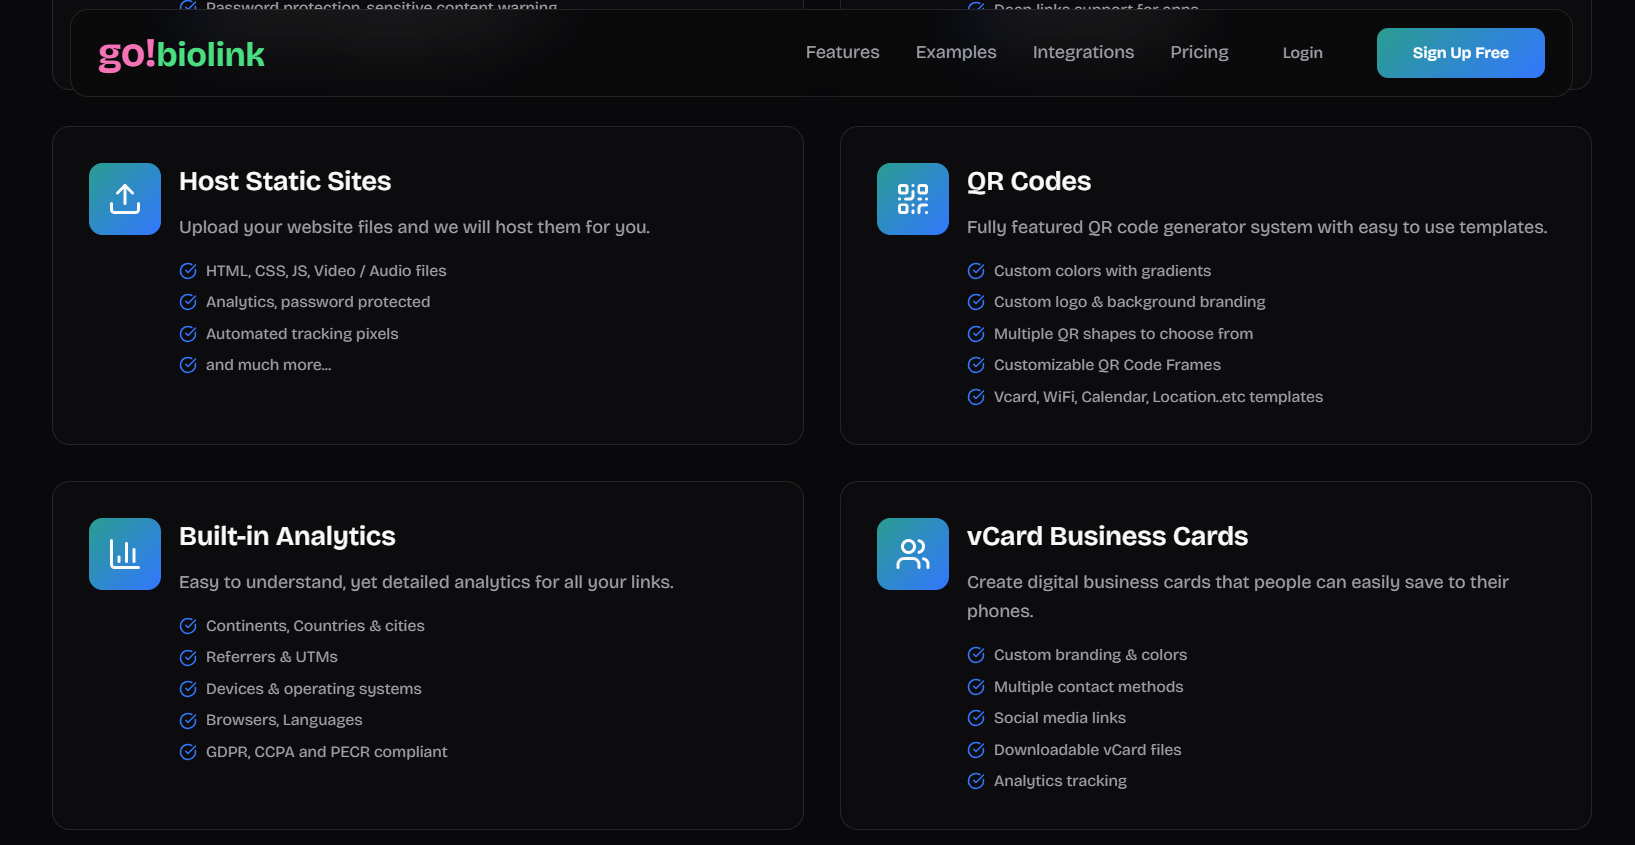Click checkmark icon beside Social media links
Viewport: 1635px width, 845px height.
(976, 718)
